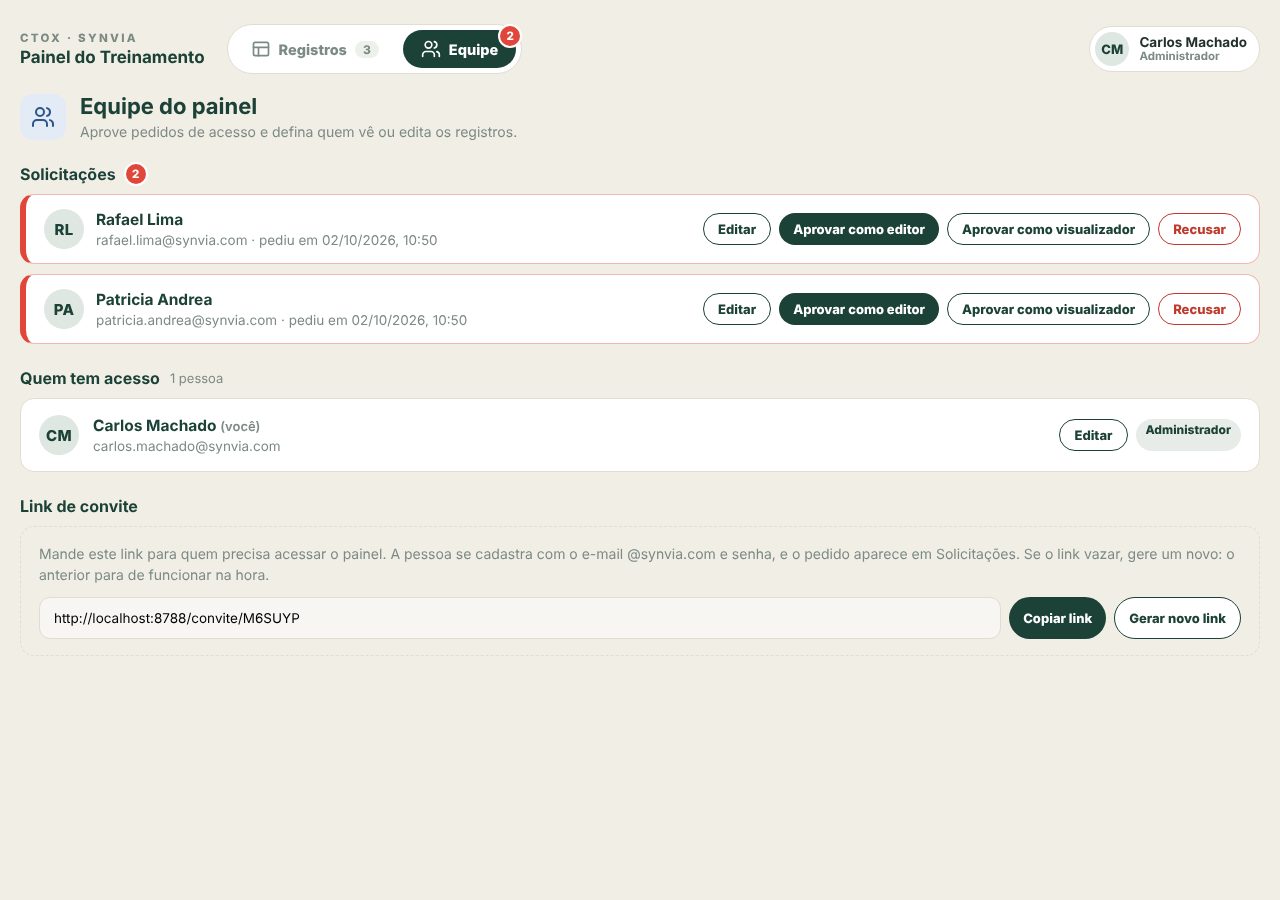Edit Rafael Lima's request

click(x=737, y=229)
